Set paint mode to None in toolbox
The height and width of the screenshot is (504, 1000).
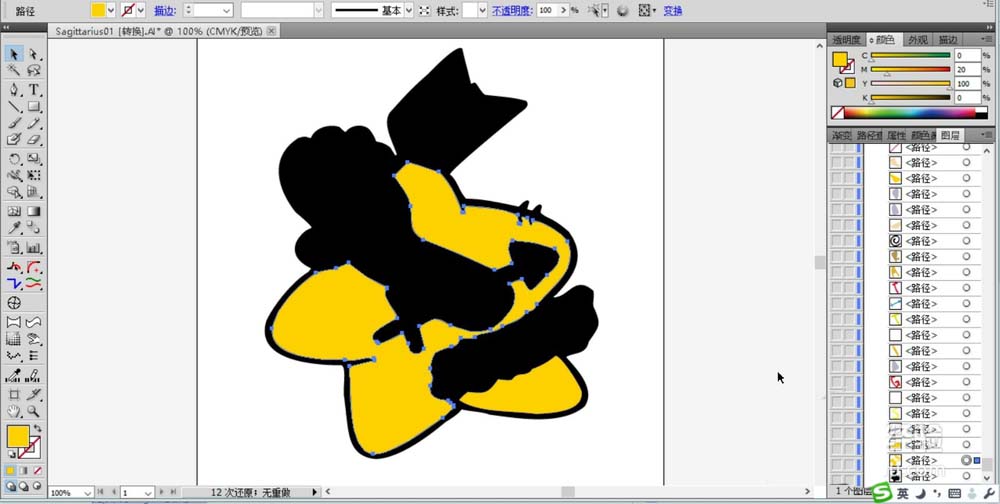point(37,471)
